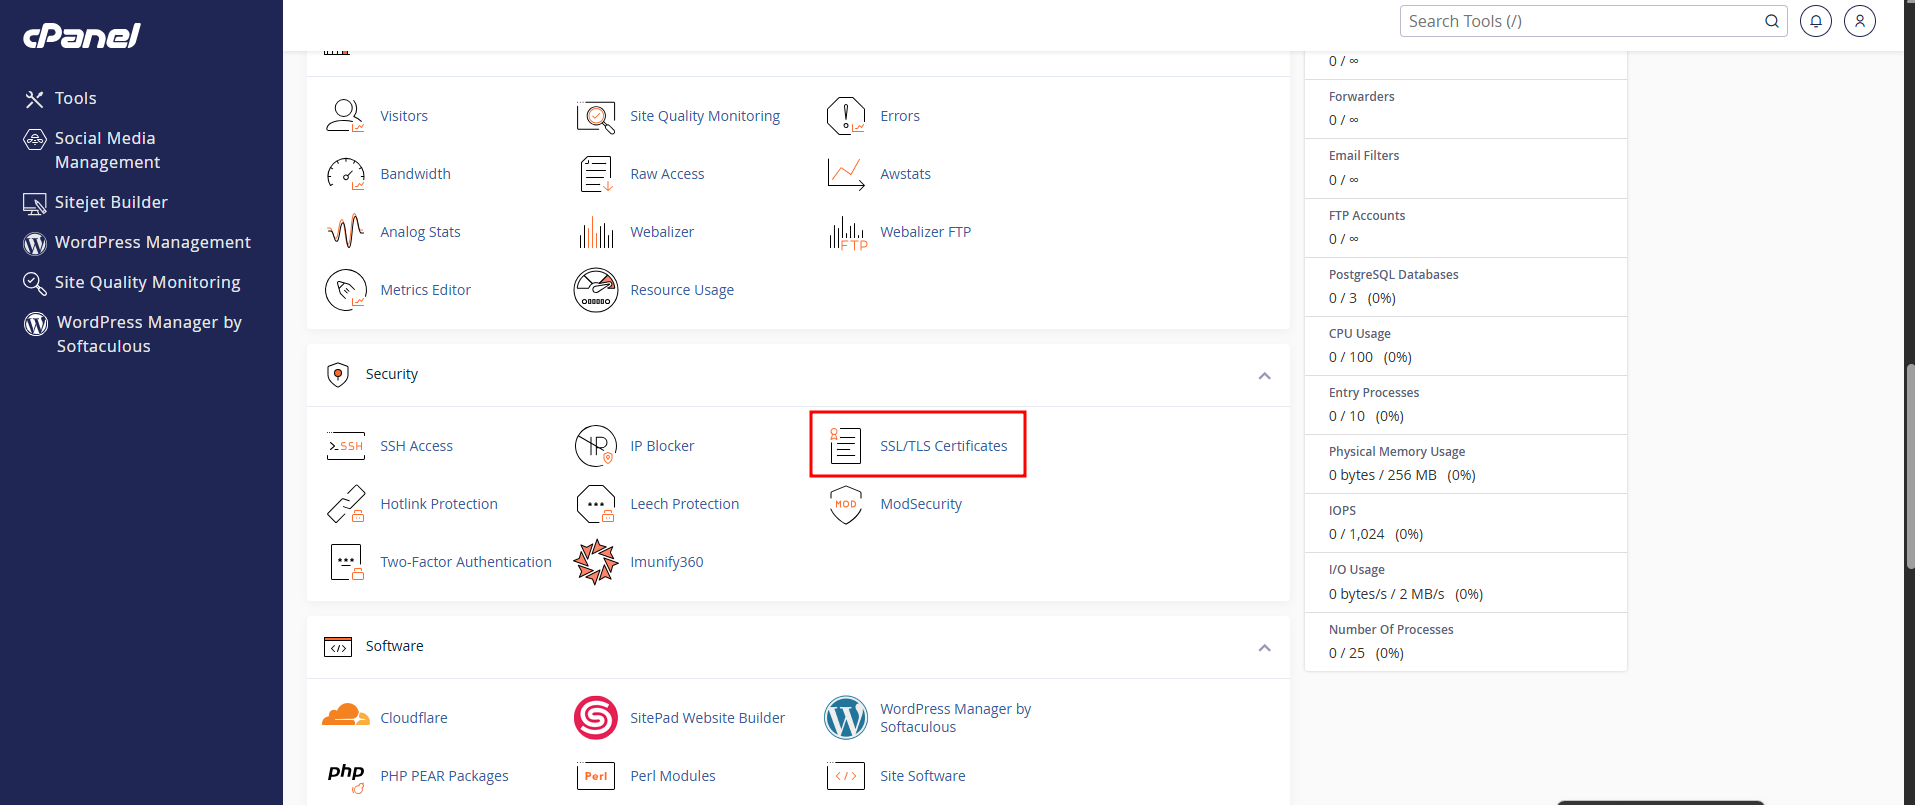Open the Resource Usage gauge icon

pyautogui.click(x=596, y=290)
